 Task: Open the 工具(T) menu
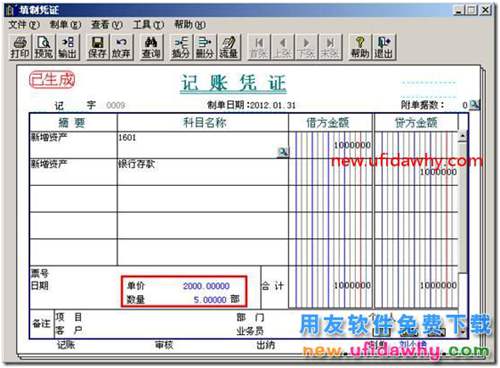pyautogui.click(x=148, y=24)
